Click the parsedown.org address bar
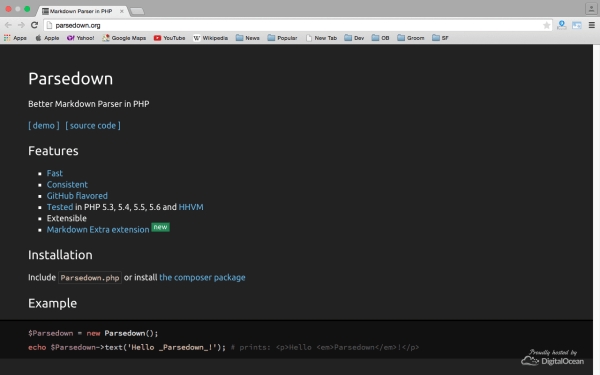 298,25
